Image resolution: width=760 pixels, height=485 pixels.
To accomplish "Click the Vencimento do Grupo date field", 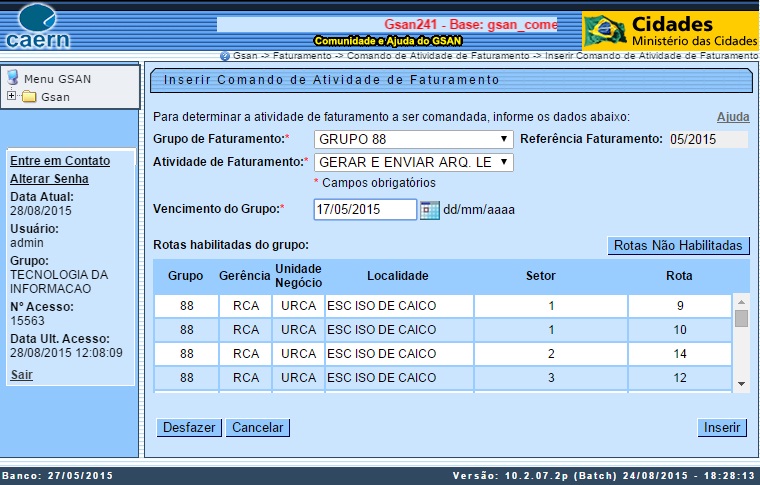I will click(365, 210).
